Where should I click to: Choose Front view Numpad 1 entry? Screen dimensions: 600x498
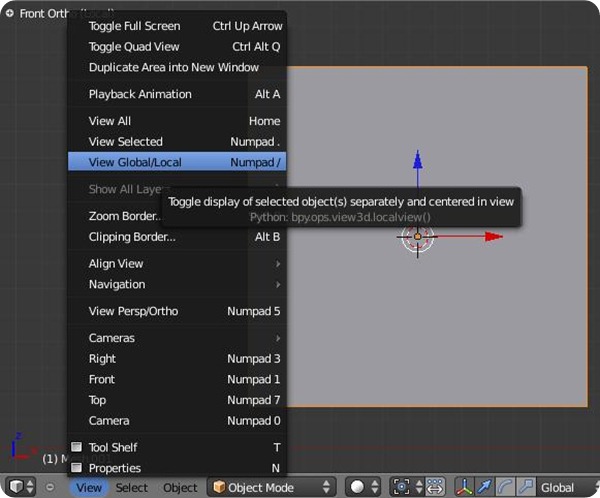pyautogui.click(x=177, y=379)
